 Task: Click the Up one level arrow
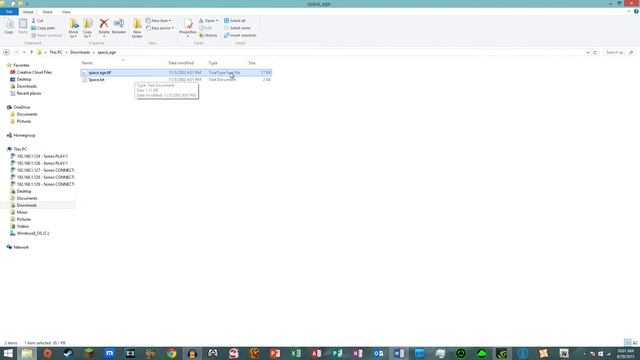pos(31,52)
